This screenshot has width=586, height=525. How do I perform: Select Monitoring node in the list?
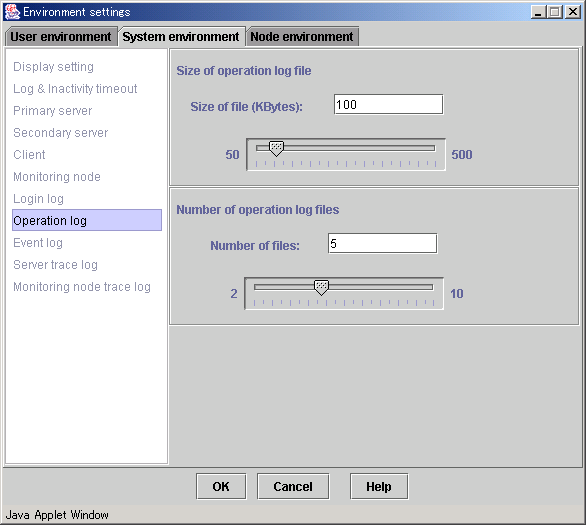(x=57, y=177)
